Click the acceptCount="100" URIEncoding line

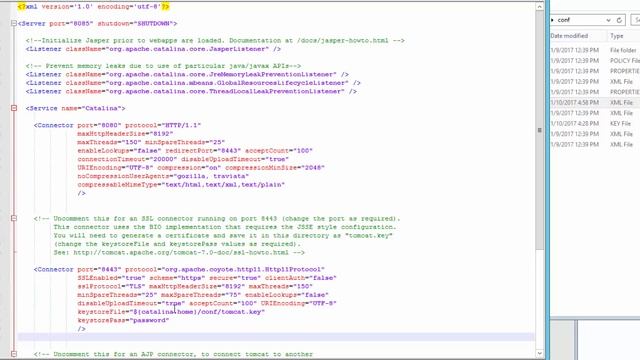pyautogui.click(x=207, y=303)
